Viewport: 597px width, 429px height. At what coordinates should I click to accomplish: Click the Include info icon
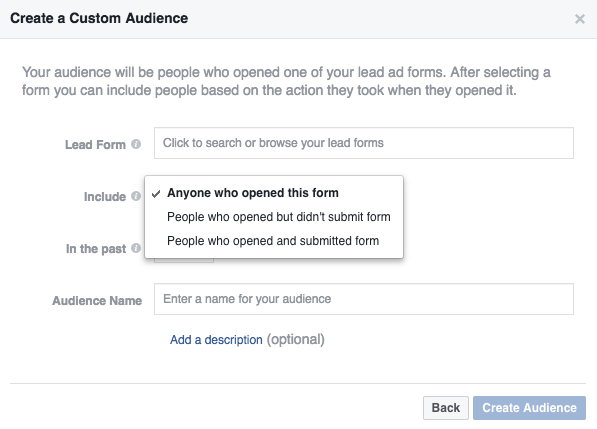136,196
